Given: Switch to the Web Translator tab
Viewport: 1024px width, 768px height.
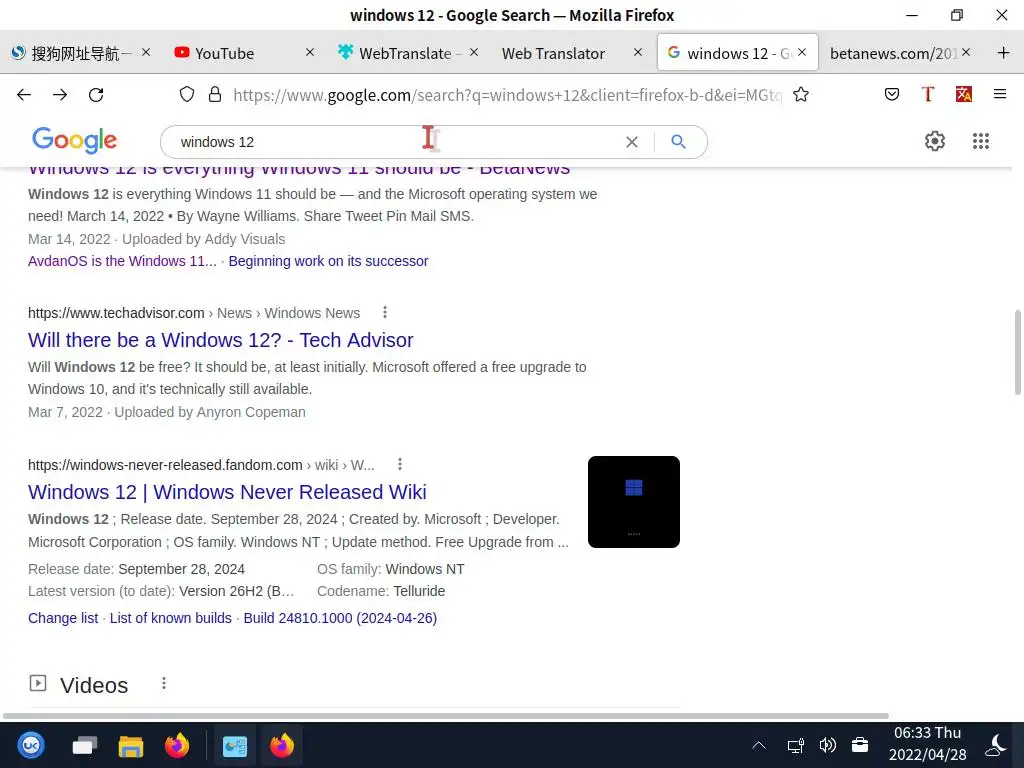Looking at the screenshot, I should [553, 53].
